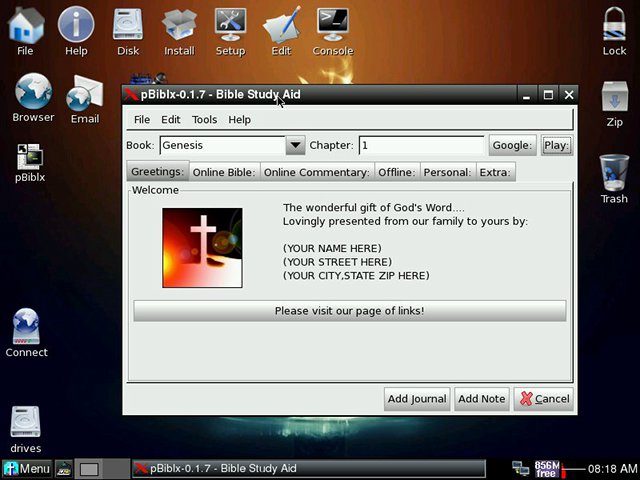Click the 856M free memory tray indicator

tap(547, 469)
